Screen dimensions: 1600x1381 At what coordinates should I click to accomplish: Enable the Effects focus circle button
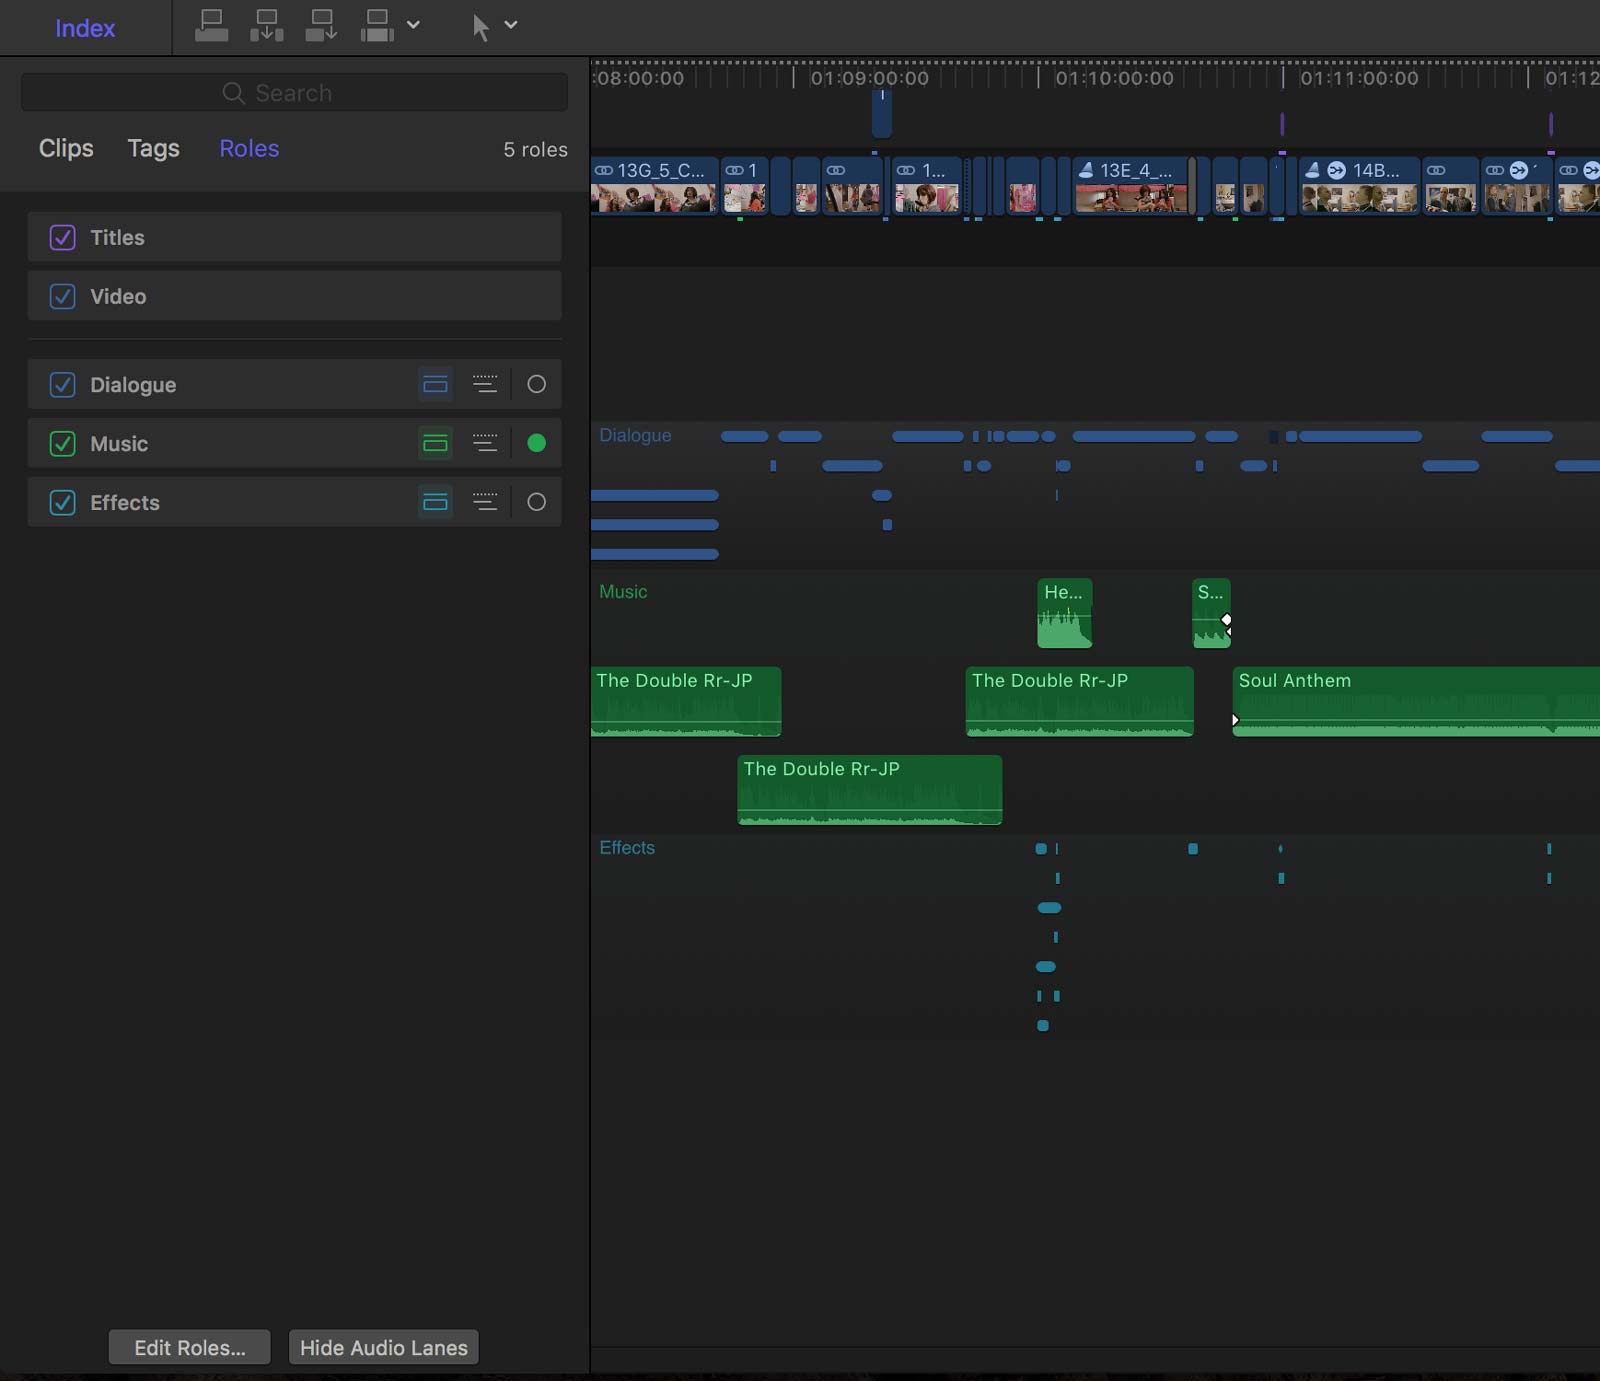pyautogui.click(x=537, y=502)
